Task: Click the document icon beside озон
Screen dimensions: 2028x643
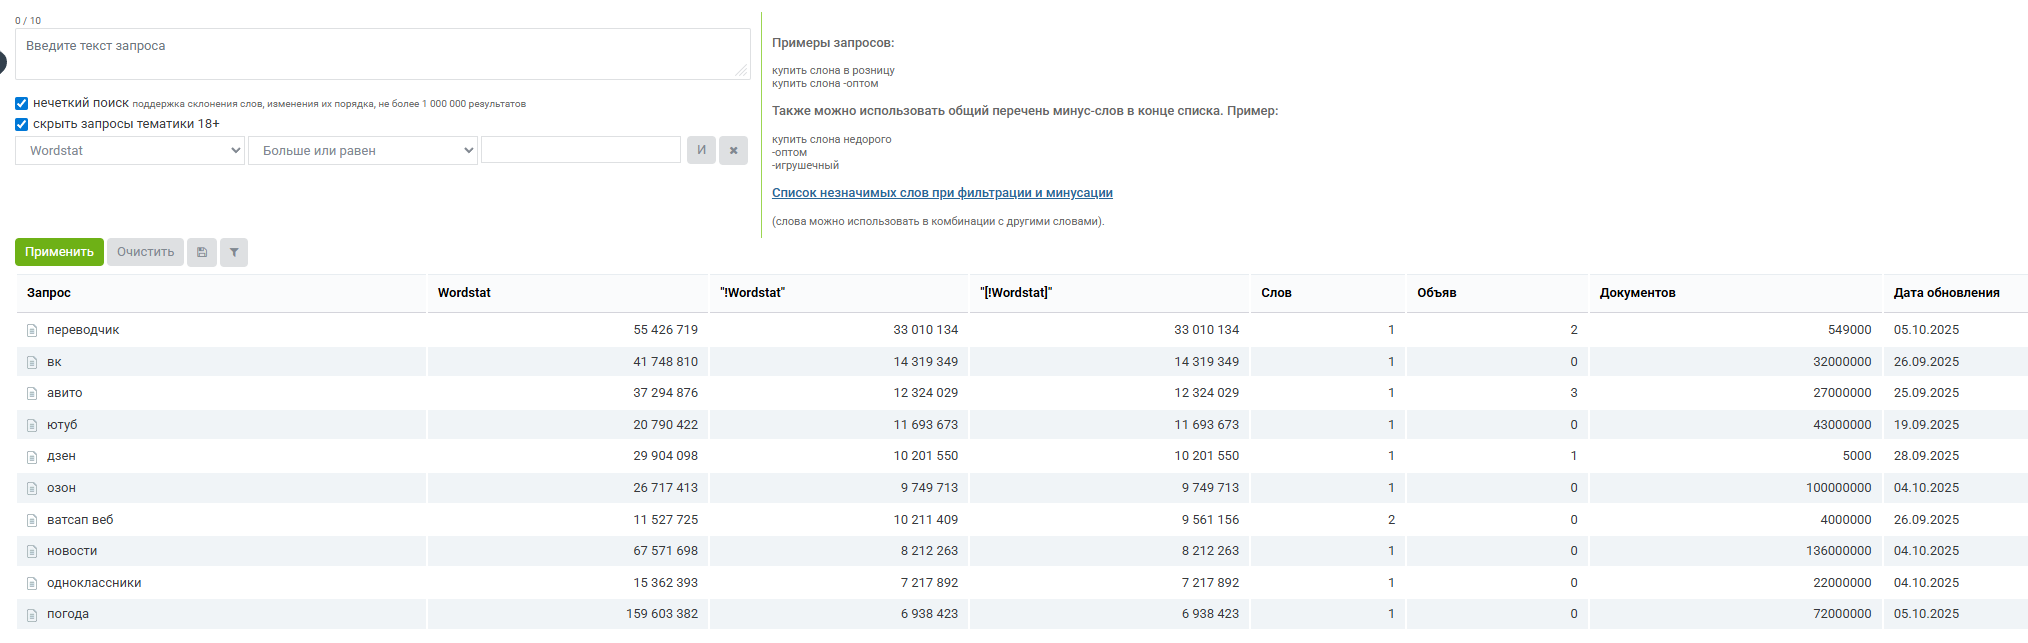Action: 32,488
